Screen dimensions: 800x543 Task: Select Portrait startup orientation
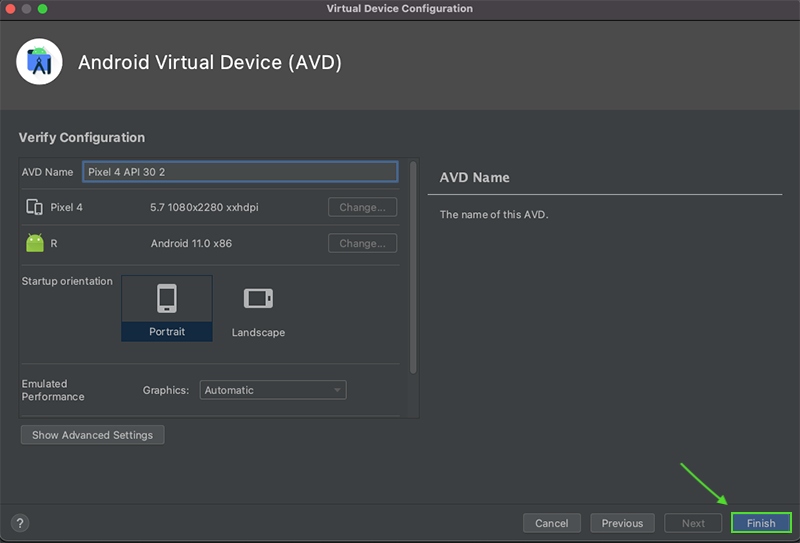(167, 308)
